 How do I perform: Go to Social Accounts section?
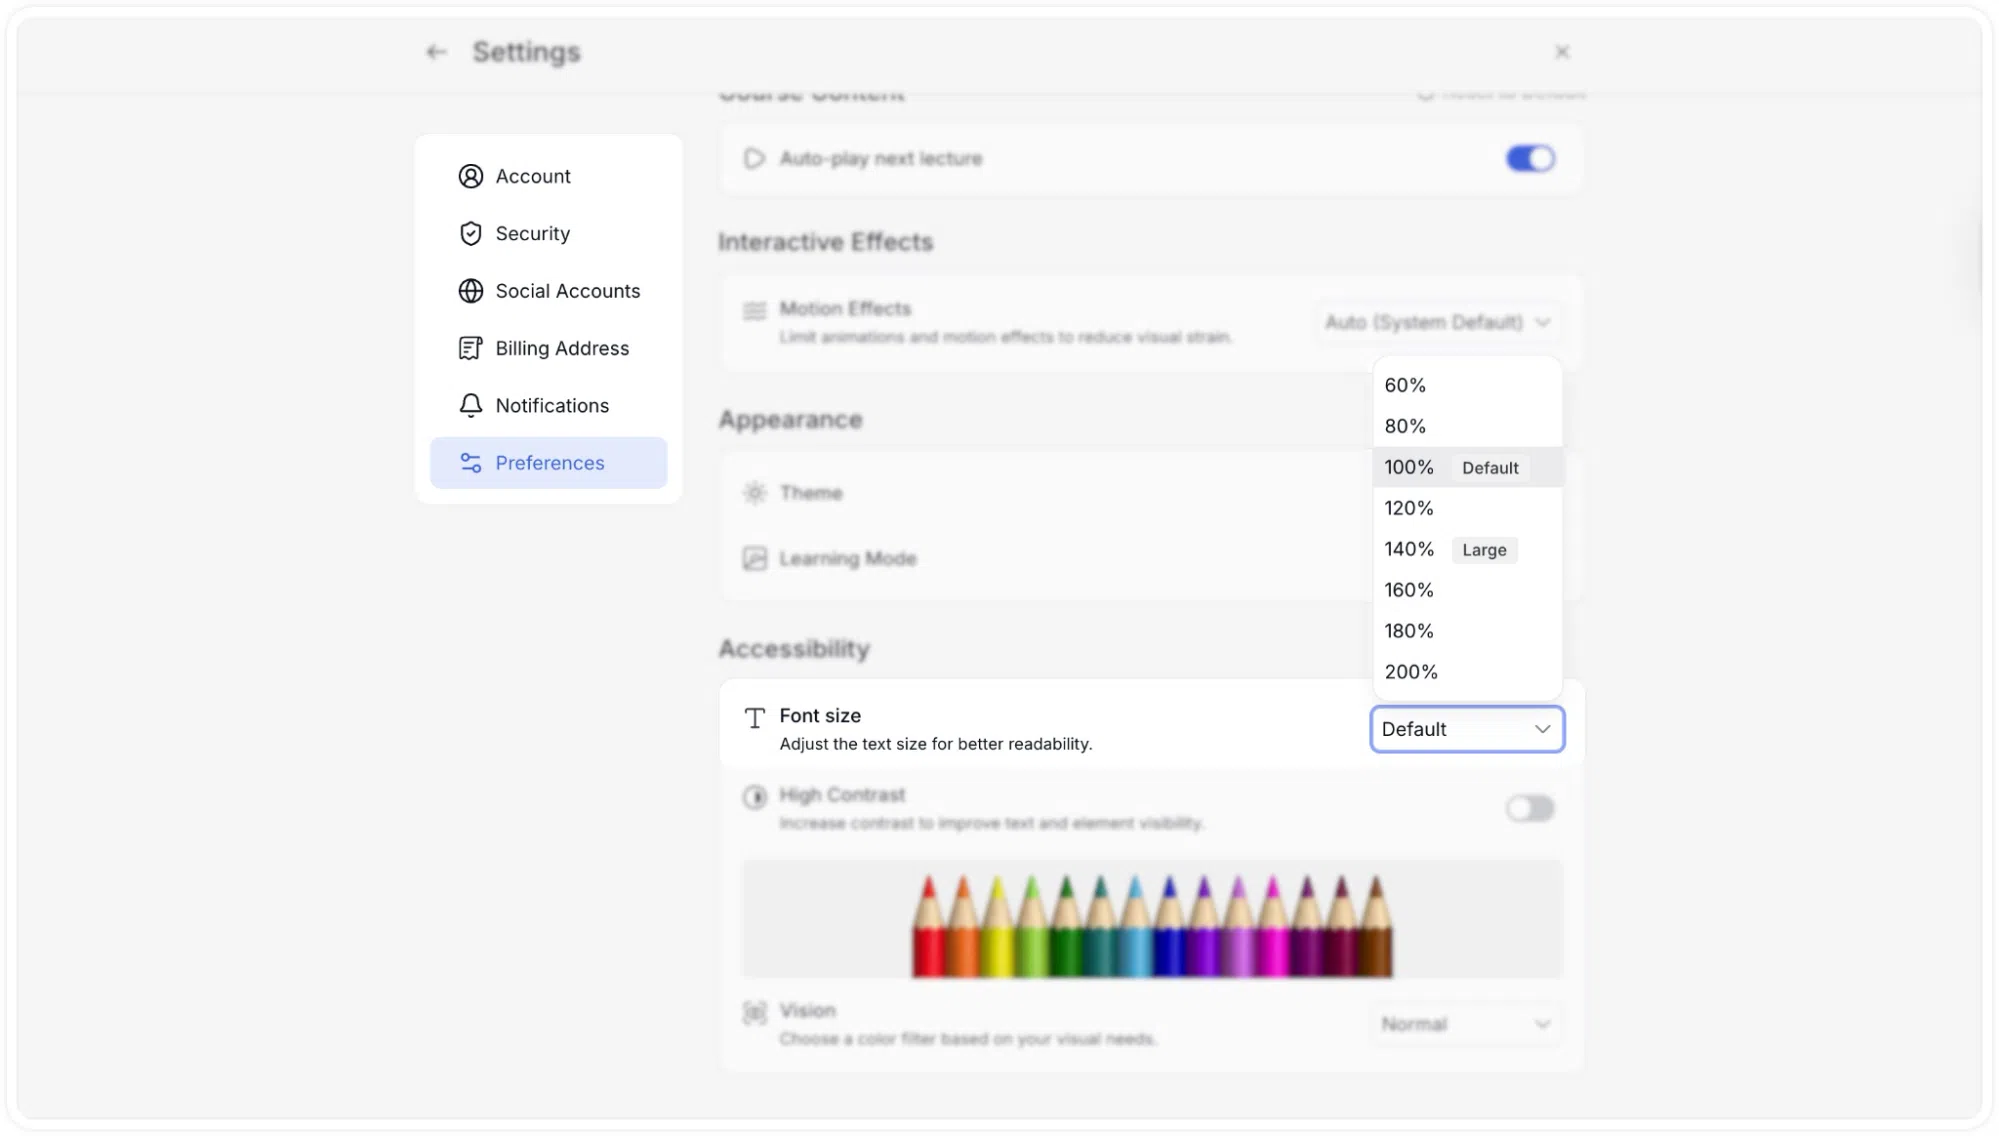tap(548, 291)
